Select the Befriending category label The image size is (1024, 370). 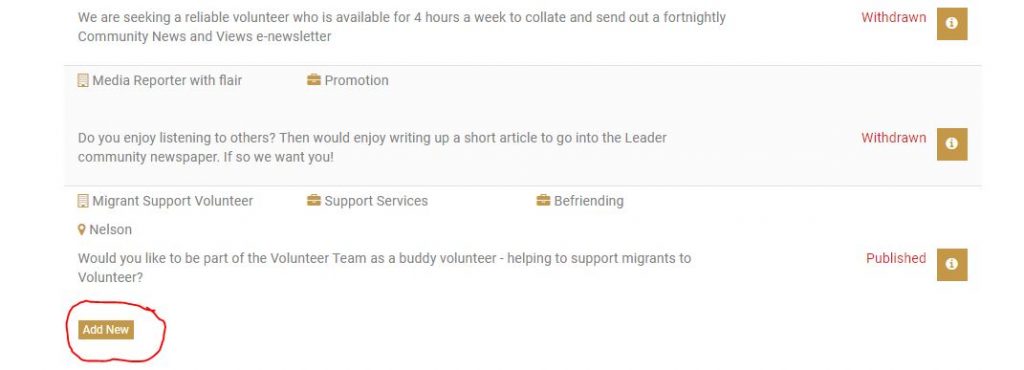pos(588,201)
